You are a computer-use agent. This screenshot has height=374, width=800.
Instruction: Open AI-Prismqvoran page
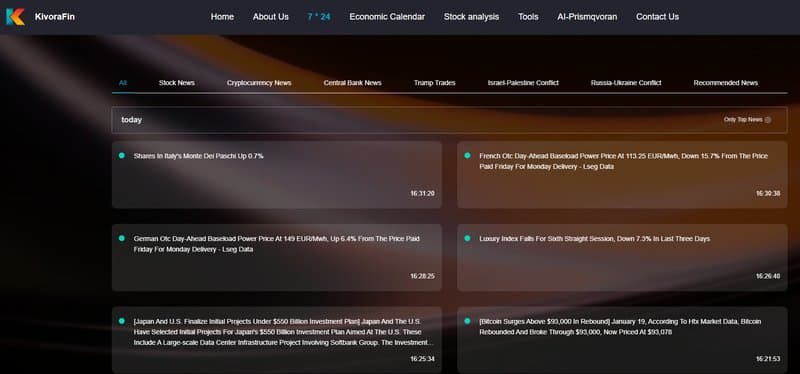tap(587, 17)
